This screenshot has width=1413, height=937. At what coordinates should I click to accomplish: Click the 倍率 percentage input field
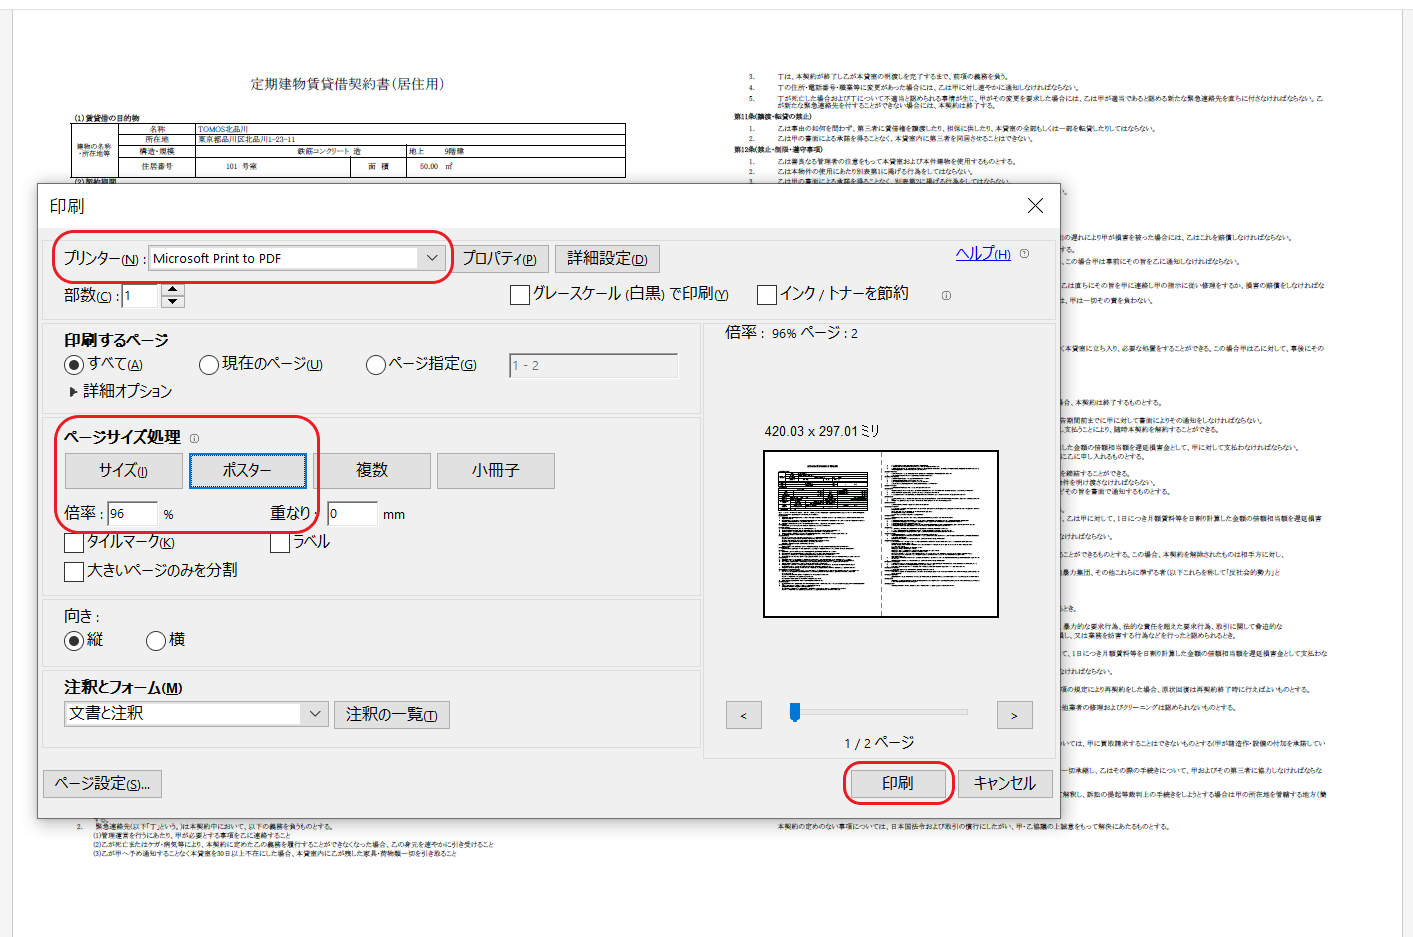point(132,514)
